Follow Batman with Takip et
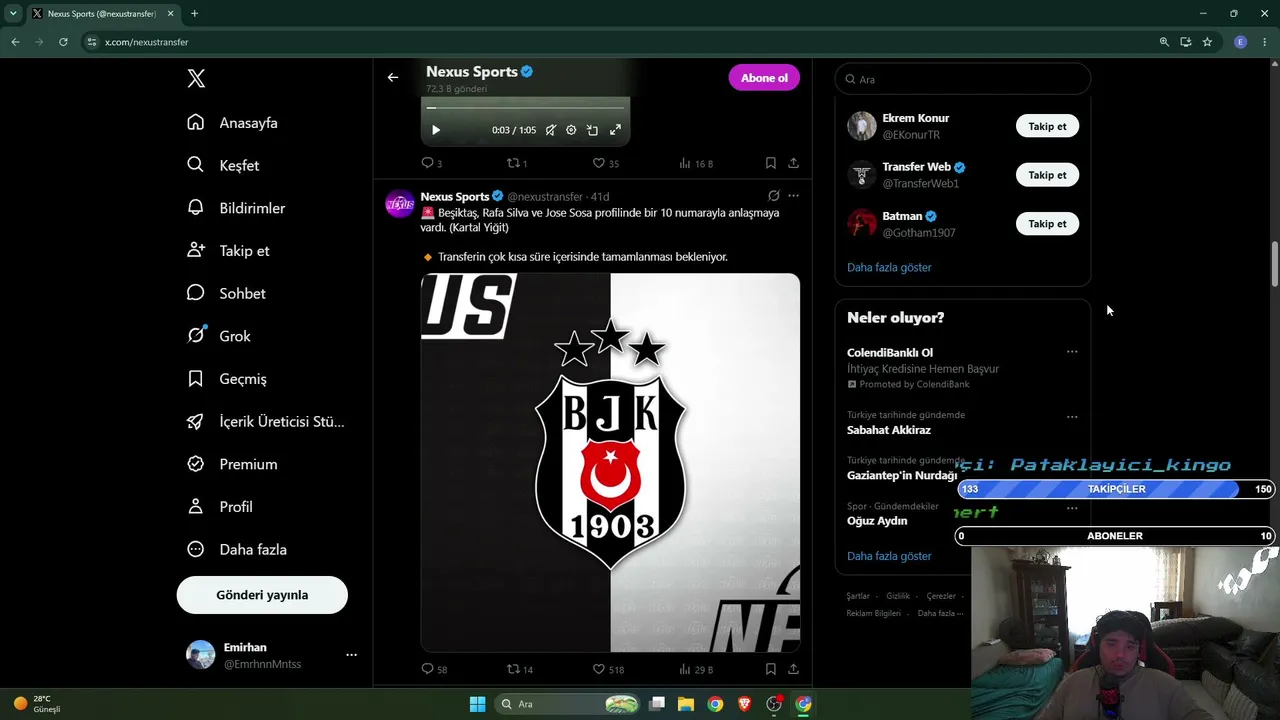The height and width of the screenshot is (720, 1280). coord(1047,224)
